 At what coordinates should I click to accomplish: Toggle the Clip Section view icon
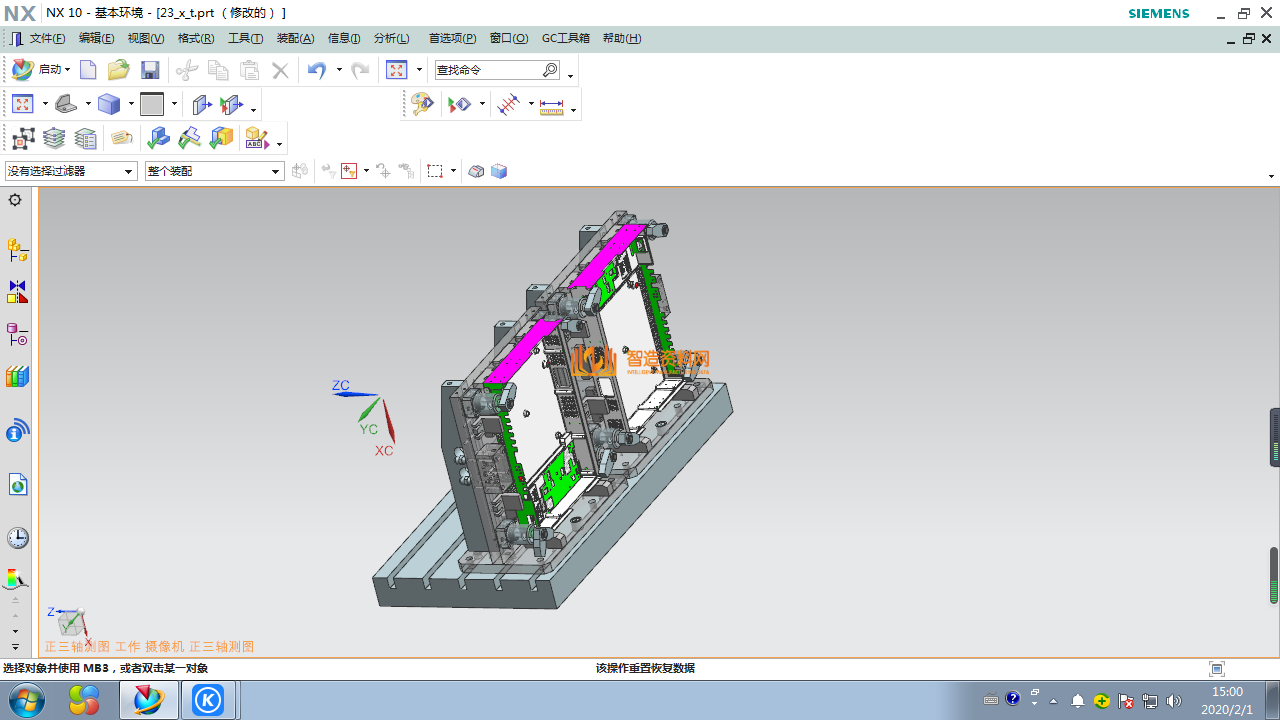point(231,104)
